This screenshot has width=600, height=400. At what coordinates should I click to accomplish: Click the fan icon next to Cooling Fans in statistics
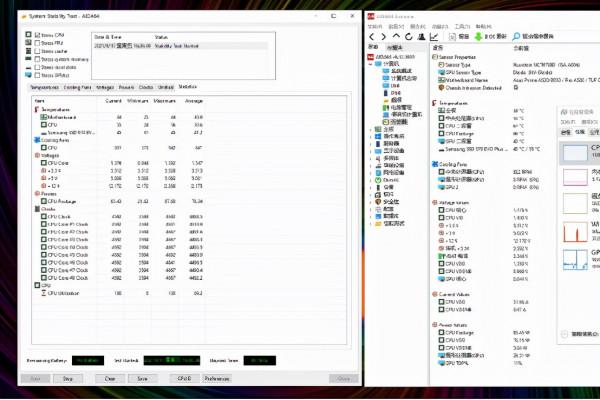(x=37, y=140)
